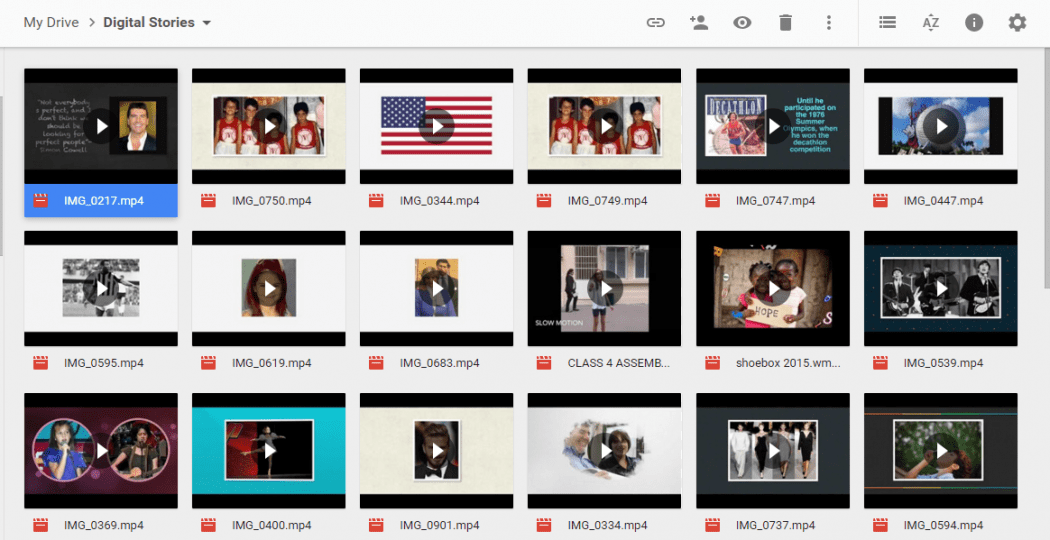This screenshot has height=540, width=1050.
Task: Play the Decathlon IMG_0747.mp4 thumbnail
Action: [x=773, y=126]
